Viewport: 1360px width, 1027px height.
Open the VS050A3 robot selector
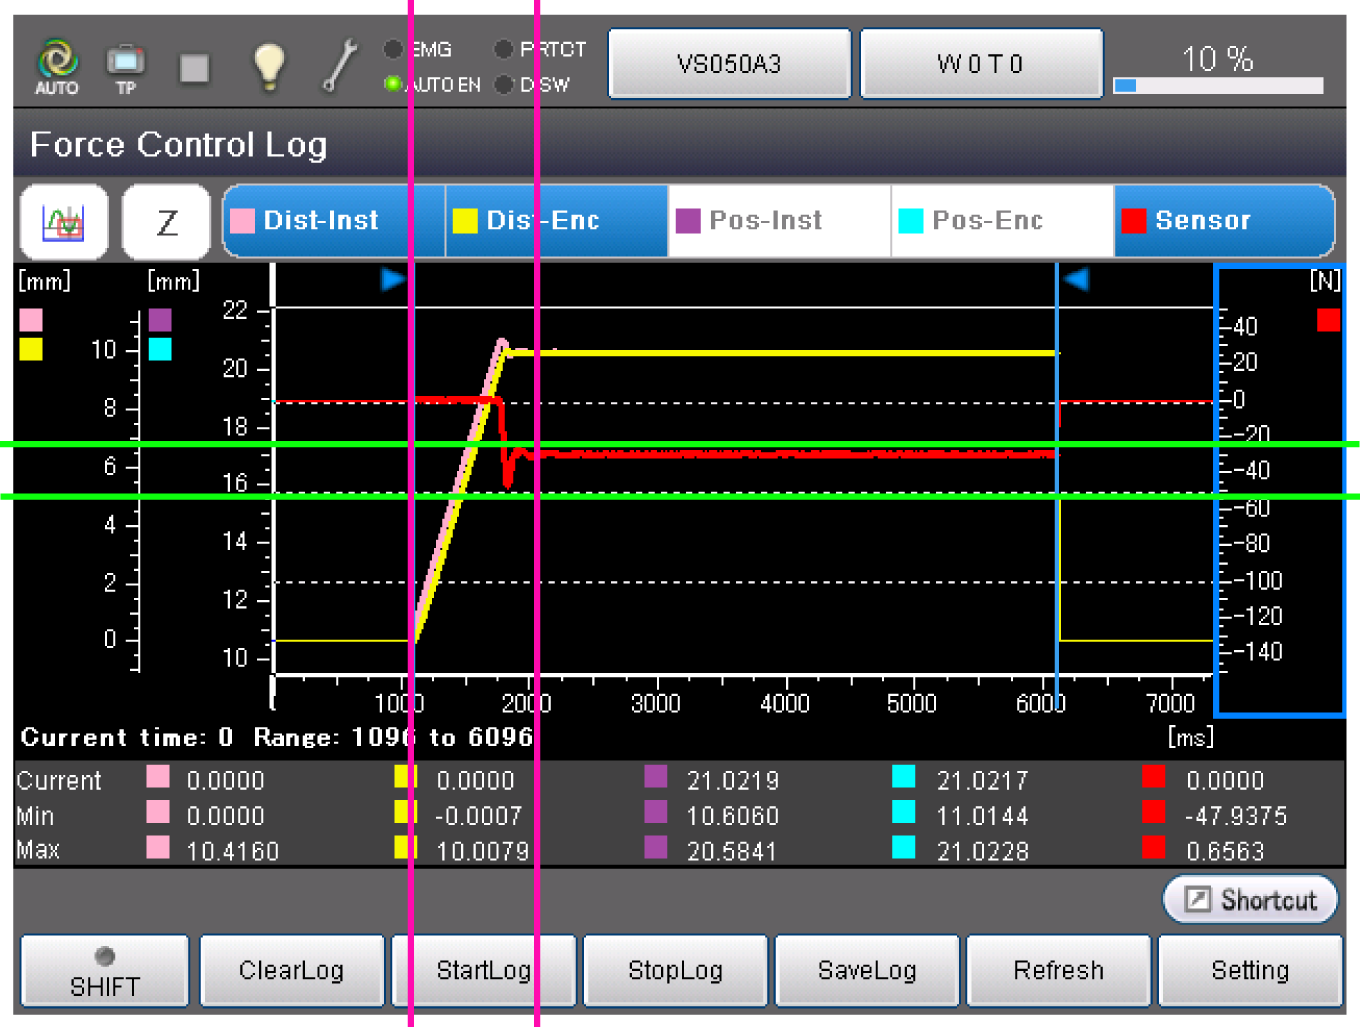pyautogui.click(x=729, y=64)
